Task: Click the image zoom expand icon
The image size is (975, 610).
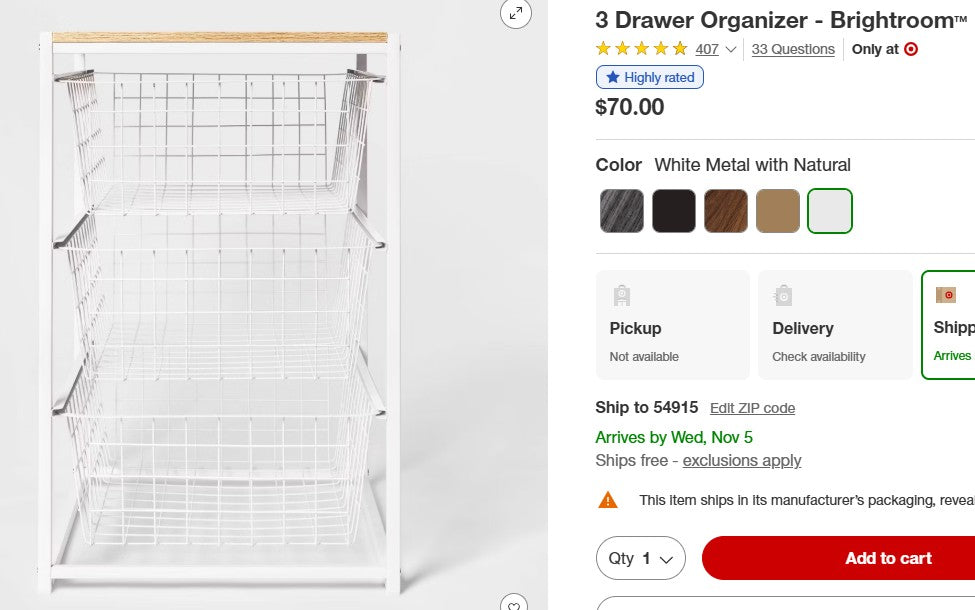Action: coord(516,14)
